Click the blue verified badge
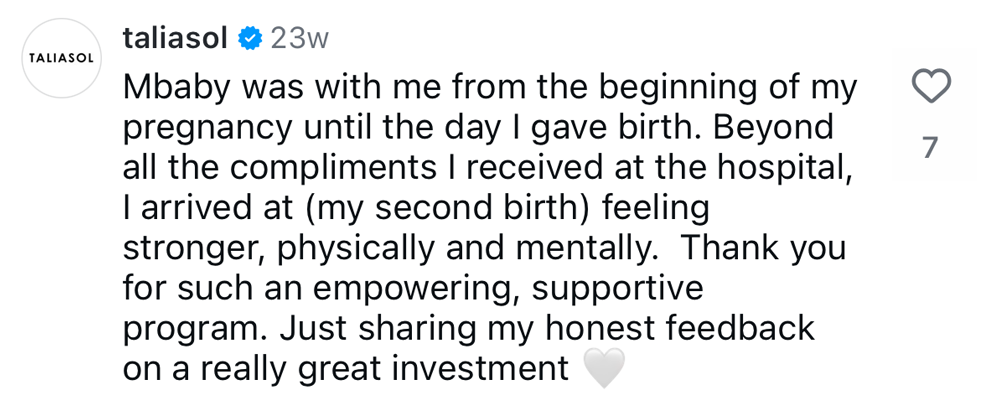 (x=251, y=39)
